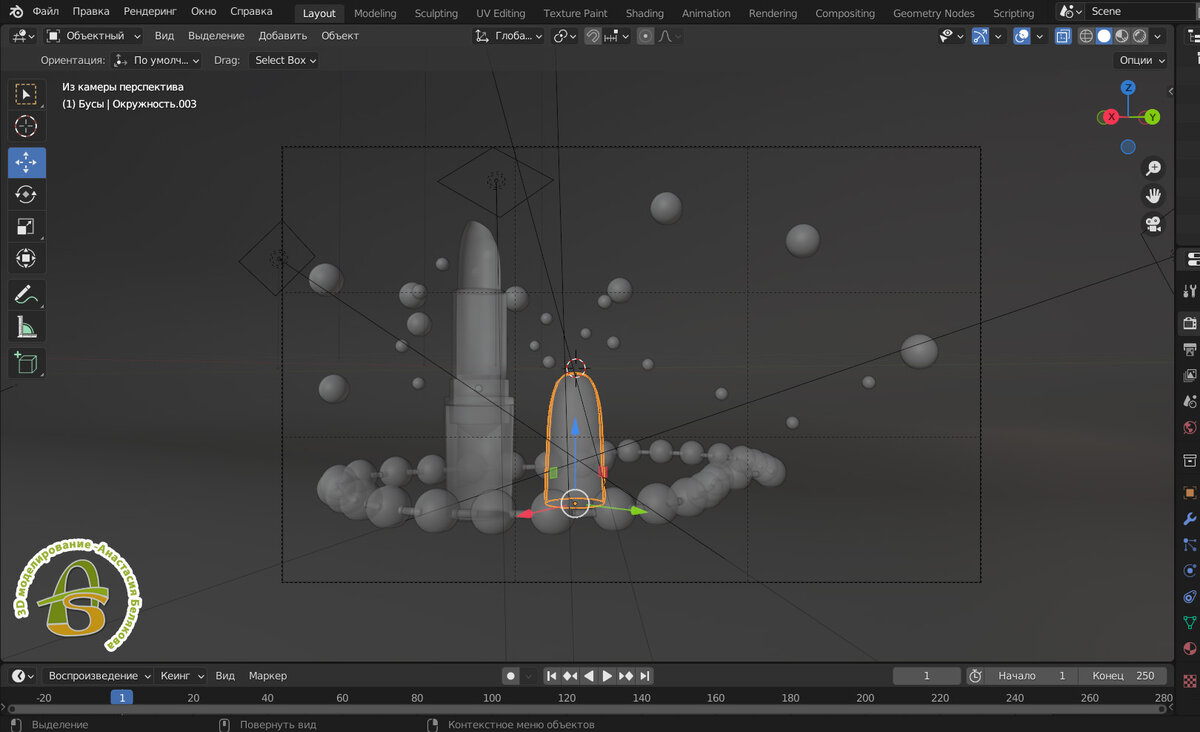Image resolution: width=1200 pixels, height=732 pixels.
Task: Open the Tool properties tab (wrench-screwdriver)
Action: (x=1190, y=290)
